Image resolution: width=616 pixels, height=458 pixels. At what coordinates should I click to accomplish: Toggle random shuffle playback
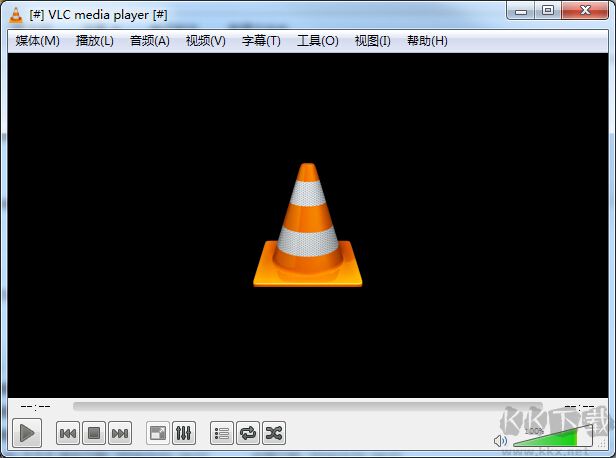(274, 433)
